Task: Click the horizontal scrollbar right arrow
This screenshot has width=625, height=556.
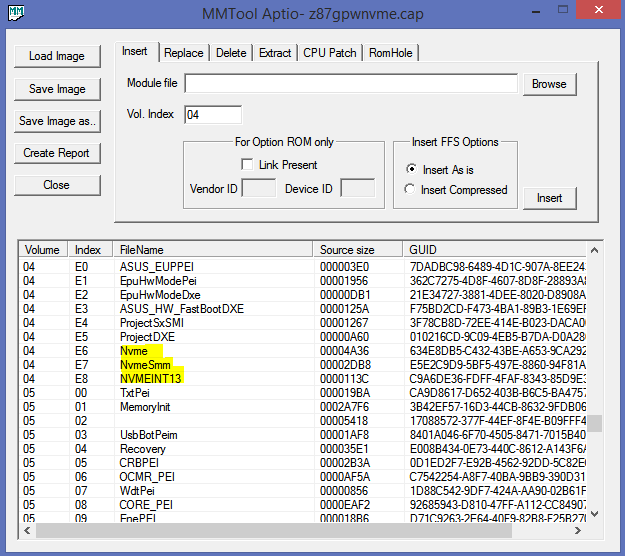Action: pos(578,530)
